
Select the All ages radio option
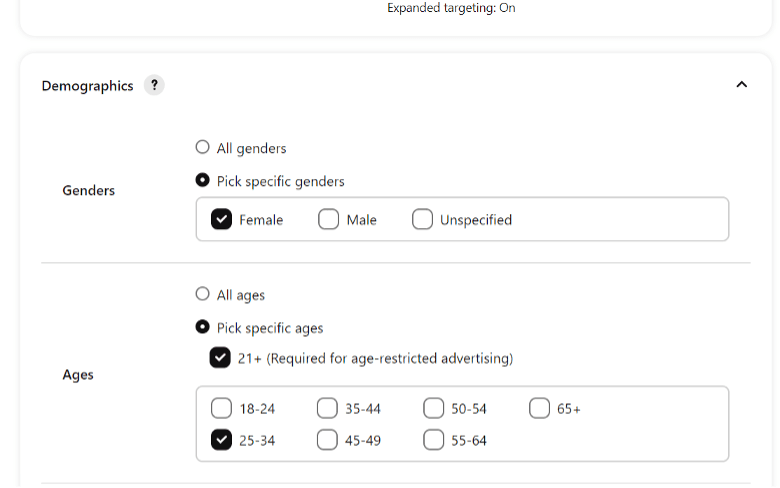pos(202,294)
